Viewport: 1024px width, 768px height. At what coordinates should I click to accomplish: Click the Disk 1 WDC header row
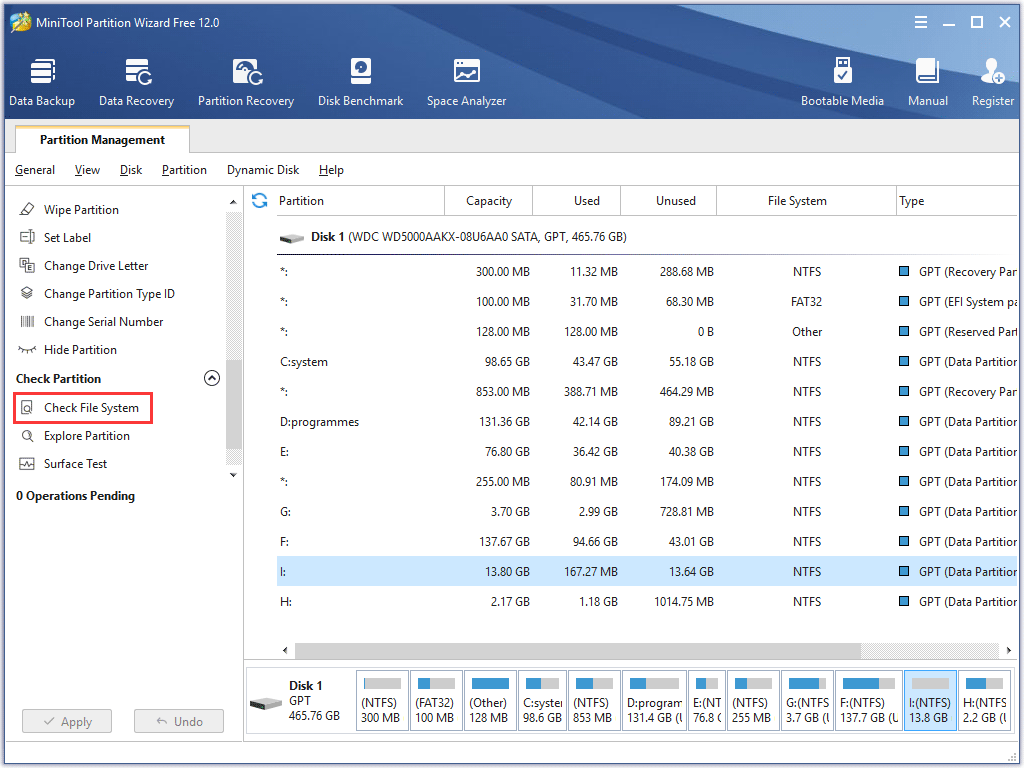pyautogui.click(x=647, y=237)
